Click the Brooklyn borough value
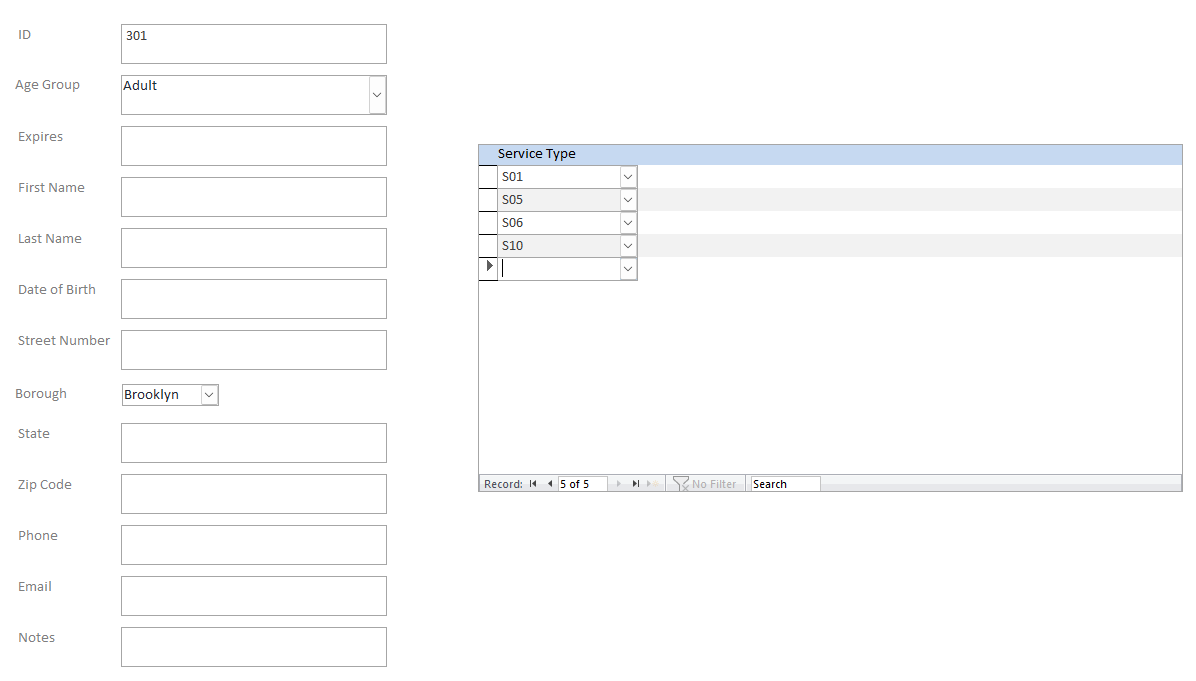This screenshot has width=1196, height=681. coord(152,394)
